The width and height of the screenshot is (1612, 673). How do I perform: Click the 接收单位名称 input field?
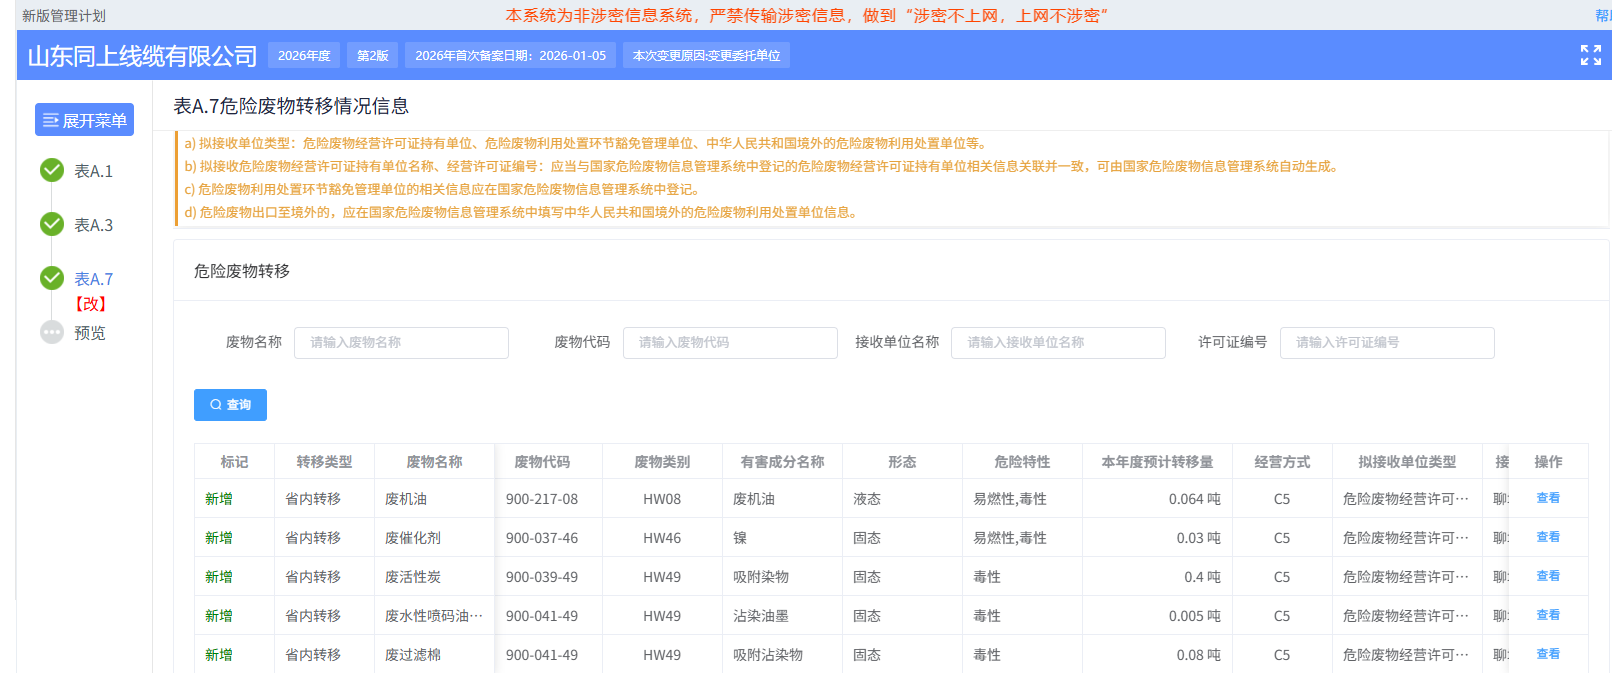click(x=1058, y=342)
